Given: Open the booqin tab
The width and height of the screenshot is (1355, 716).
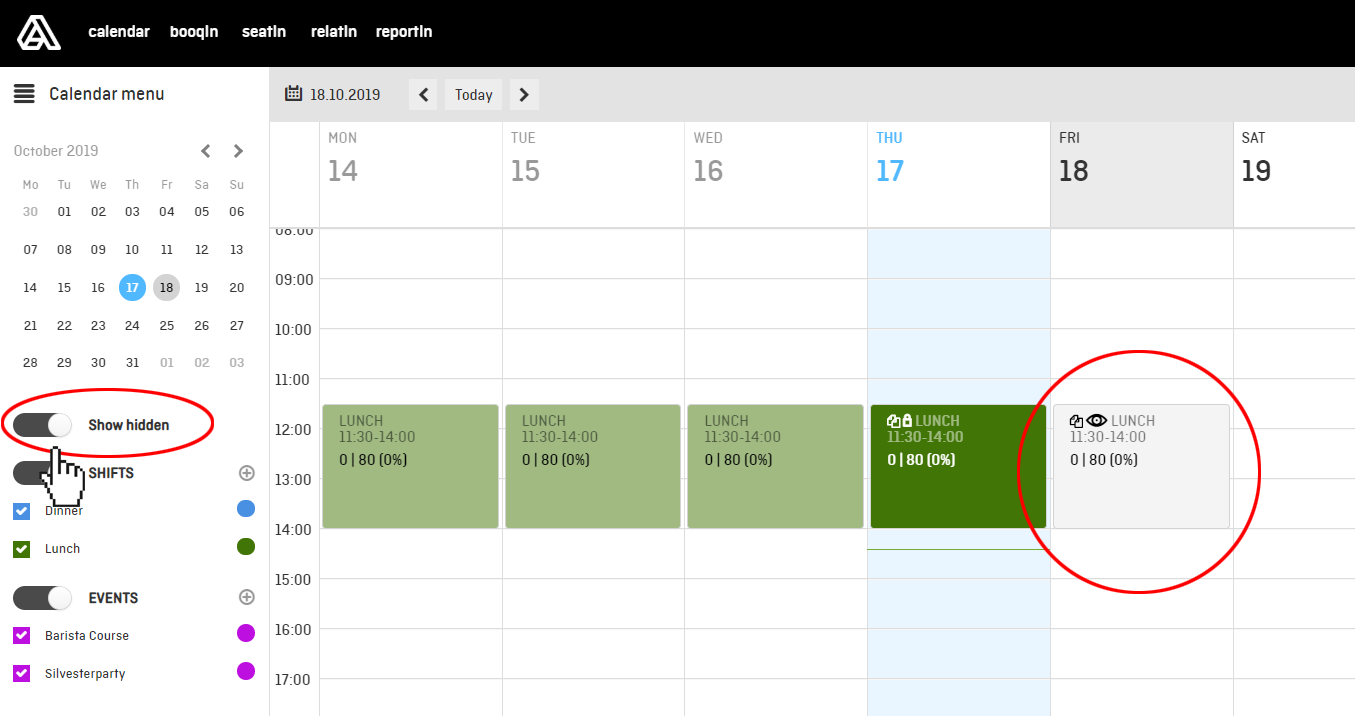Looking at the screenshot, I should coord(194,32).
